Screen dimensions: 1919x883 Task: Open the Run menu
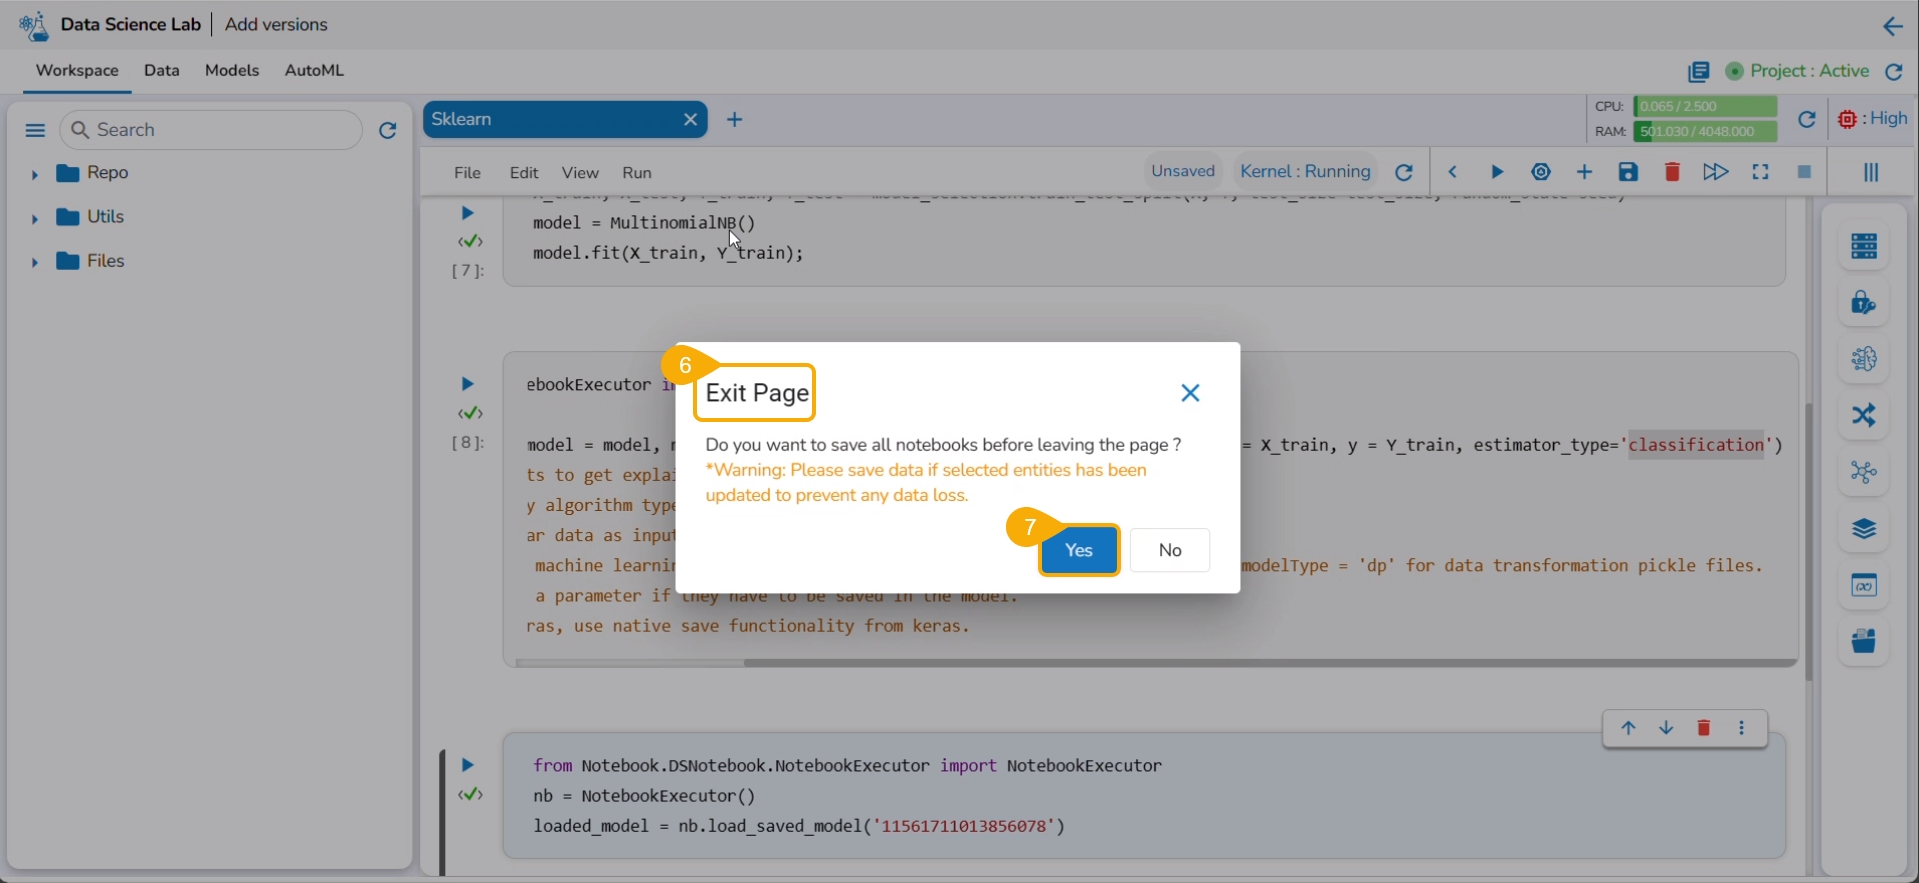(636, 173)
